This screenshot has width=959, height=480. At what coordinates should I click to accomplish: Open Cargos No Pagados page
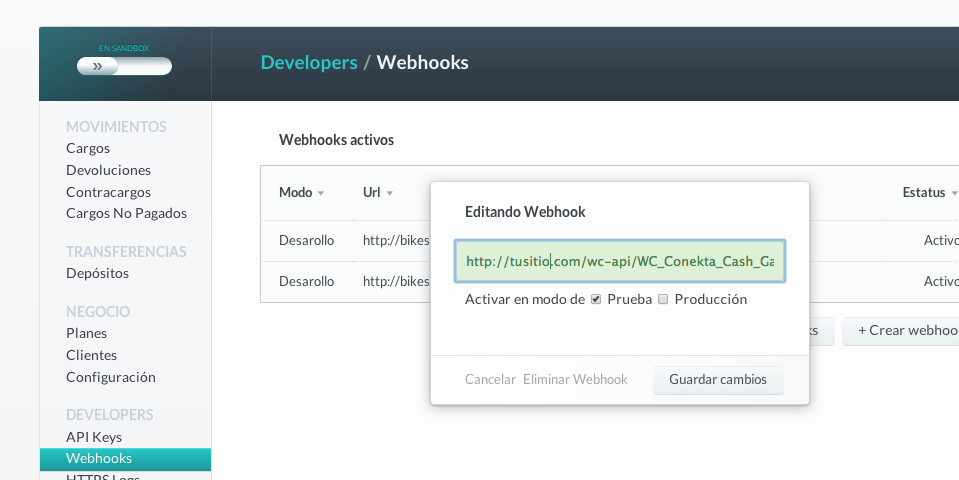point(127,213)
